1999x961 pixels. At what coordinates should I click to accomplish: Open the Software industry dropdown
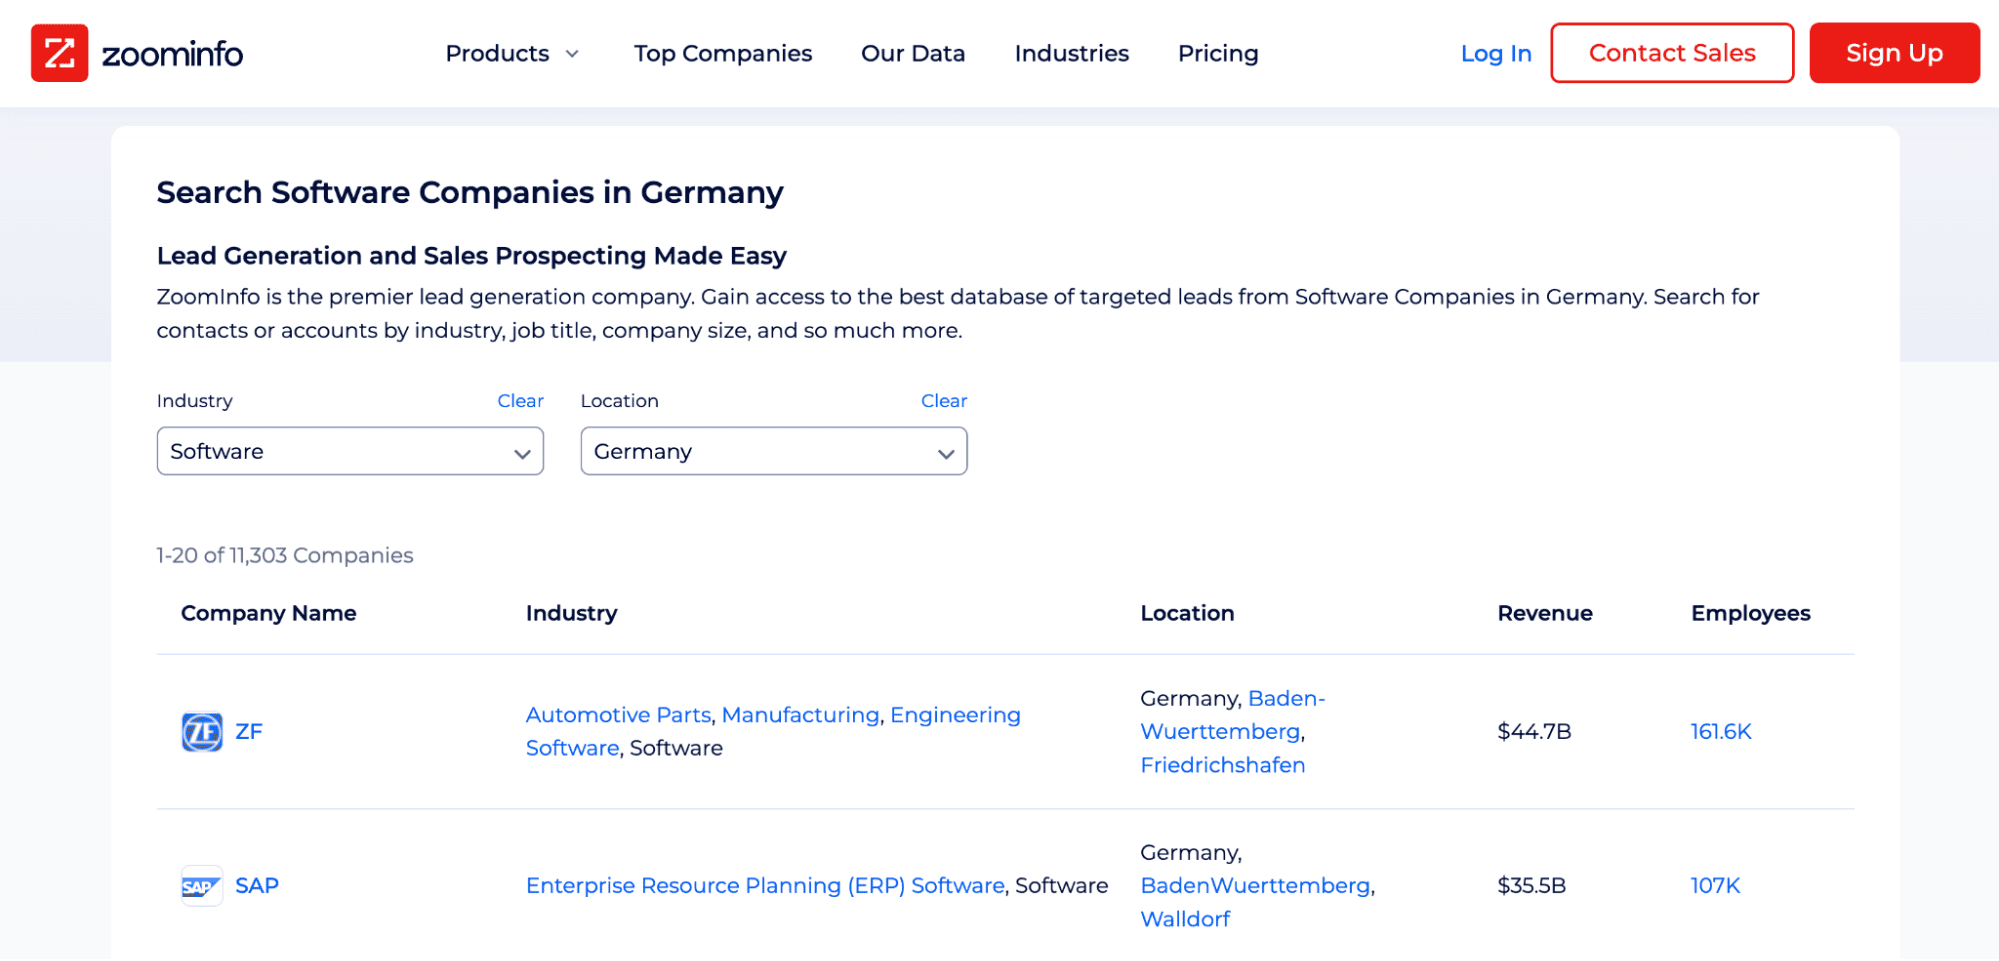click(350, 451)
